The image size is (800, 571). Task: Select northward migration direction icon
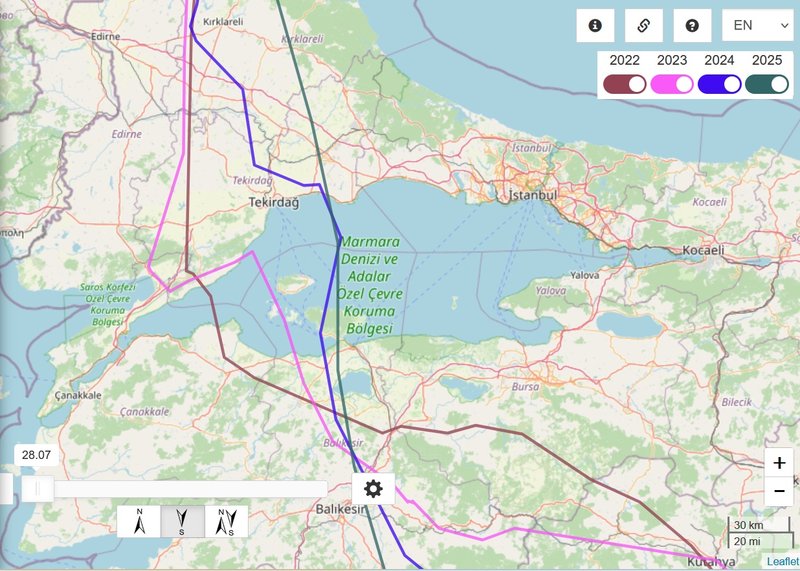(x=139, y=522)
